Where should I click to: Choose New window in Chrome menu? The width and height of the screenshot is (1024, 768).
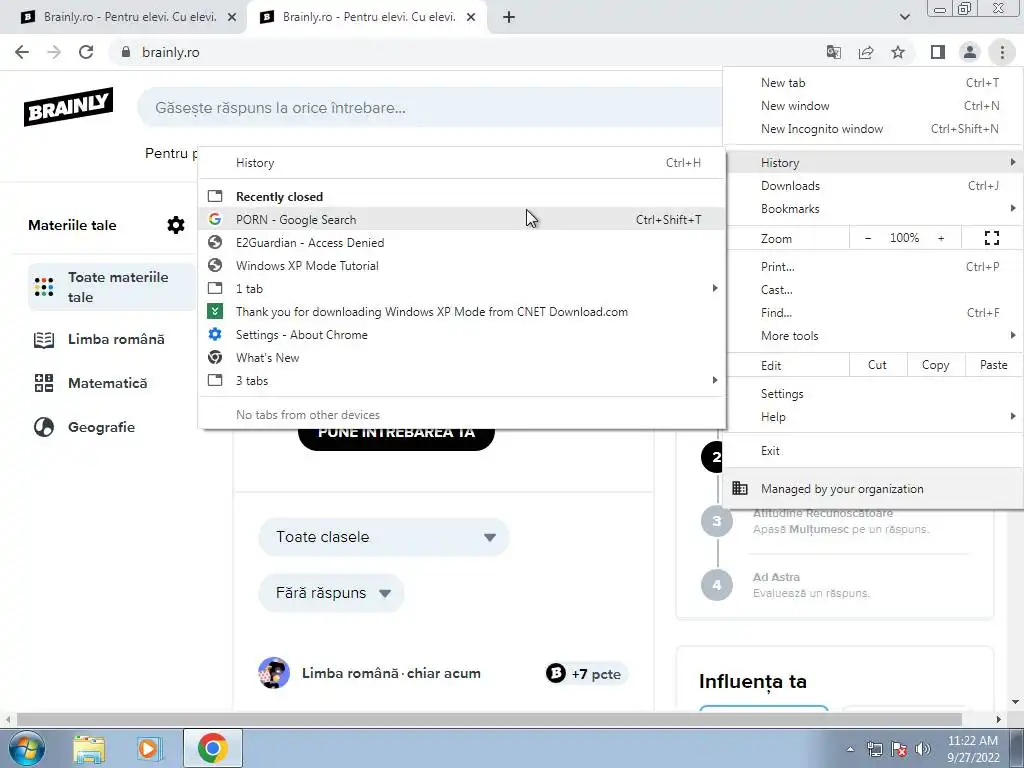(872, 106)
